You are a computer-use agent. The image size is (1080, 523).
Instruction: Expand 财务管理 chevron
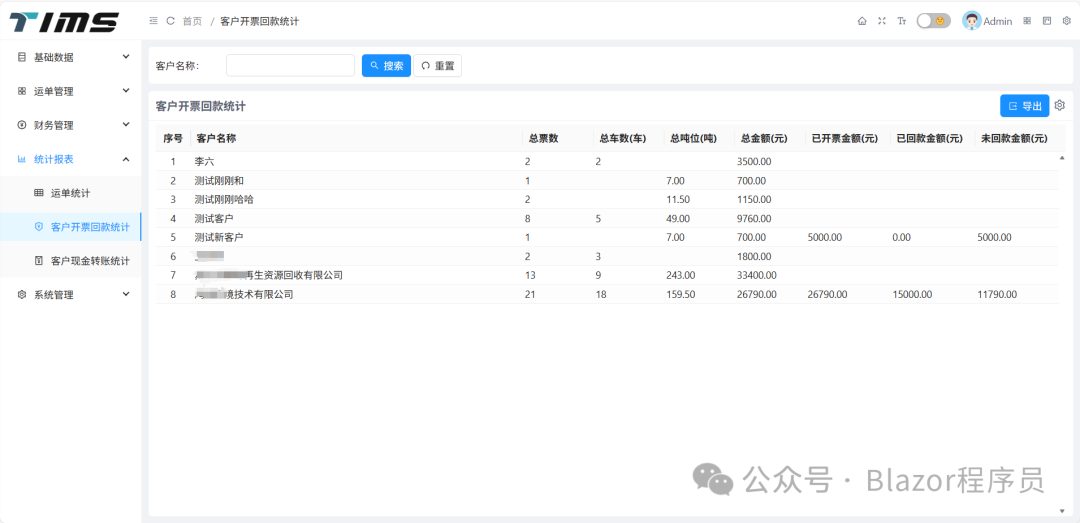coord(126,124)
